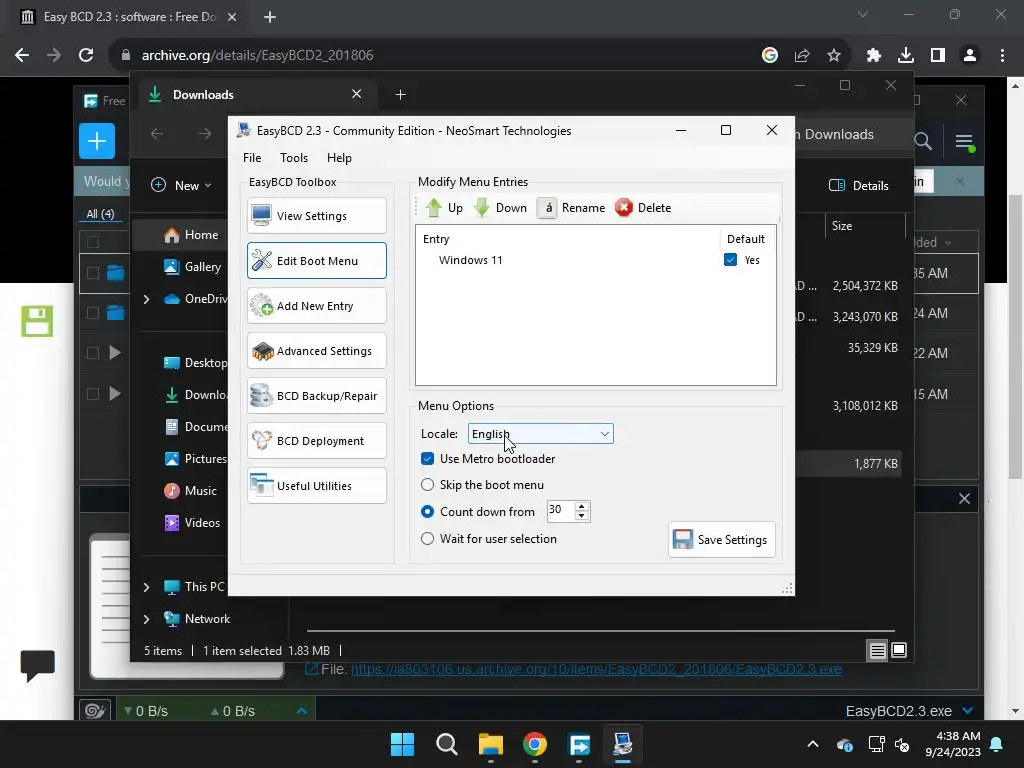Image resolution: width=1024 pixels, height=768 pixels.
Task: Open Home in Explorer sidebar
Action: [191, 234]
